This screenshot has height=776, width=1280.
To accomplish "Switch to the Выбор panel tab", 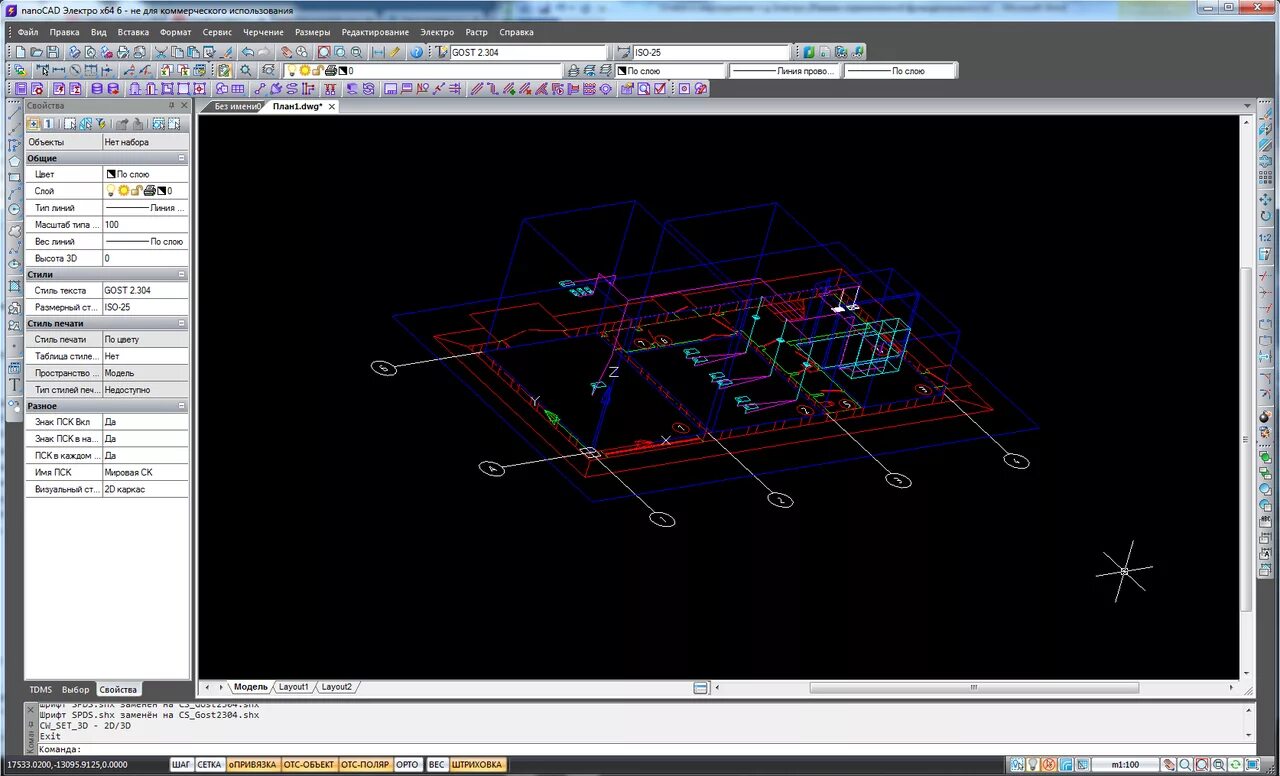I will coord(75,689).
